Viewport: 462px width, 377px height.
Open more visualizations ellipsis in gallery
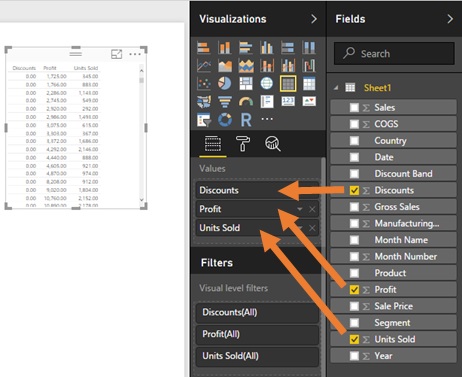coord(267,119)
